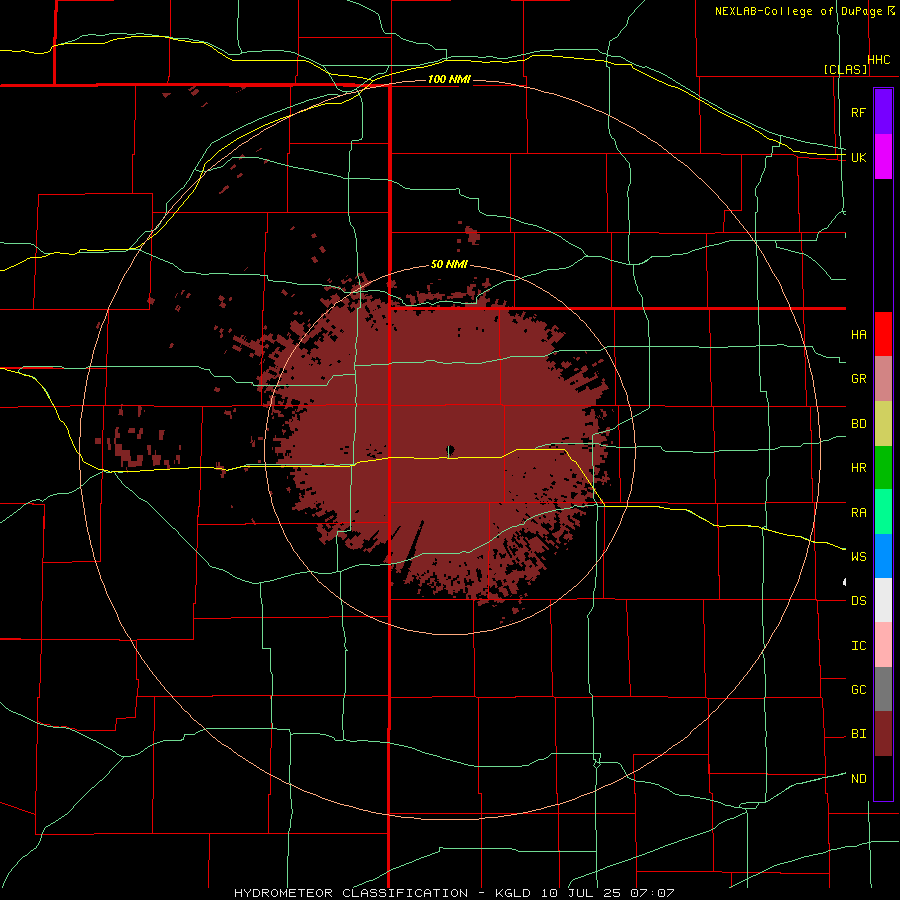Viewport: 900px width, 900px height.
Task: Click the WS legend label
Action: tap(859, 556)
